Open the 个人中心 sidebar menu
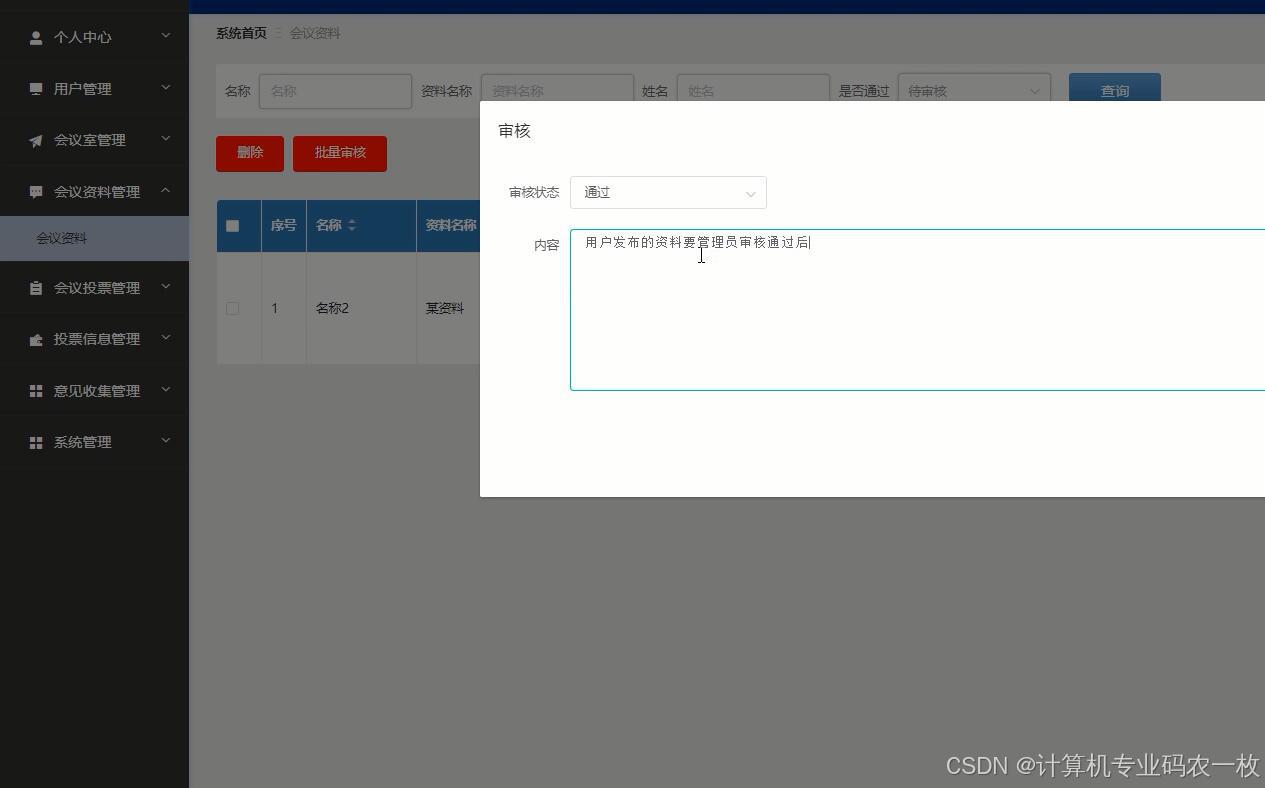1265x788 pixels. click(94, 37)
